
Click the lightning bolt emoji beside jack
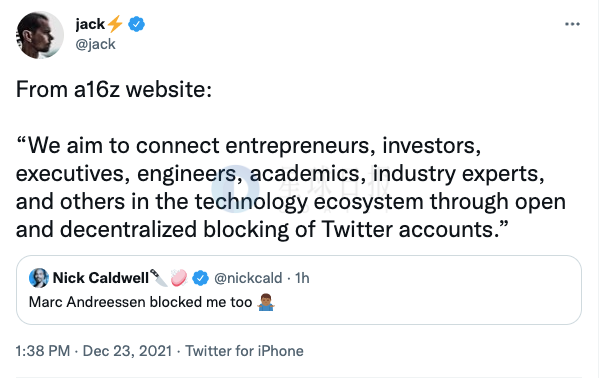[115, 24]
